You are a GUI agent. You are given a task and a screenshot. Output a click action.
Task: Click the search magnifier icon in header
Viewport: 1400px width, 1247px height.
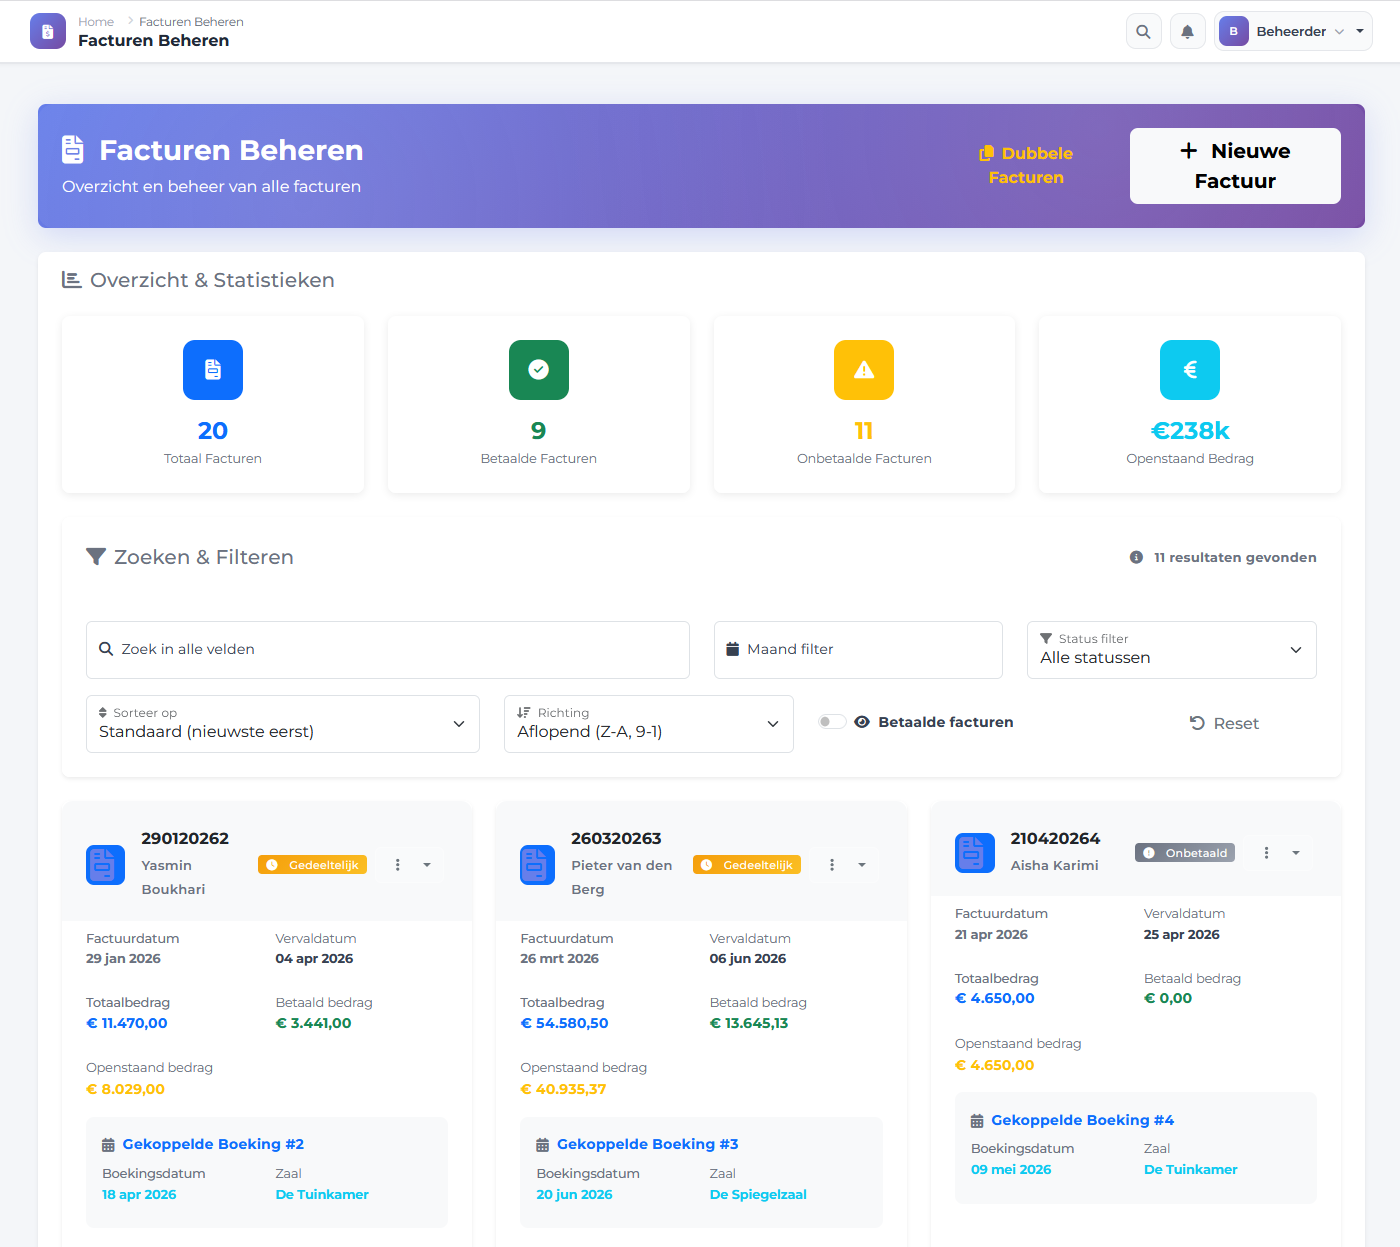click(1143, 32)
